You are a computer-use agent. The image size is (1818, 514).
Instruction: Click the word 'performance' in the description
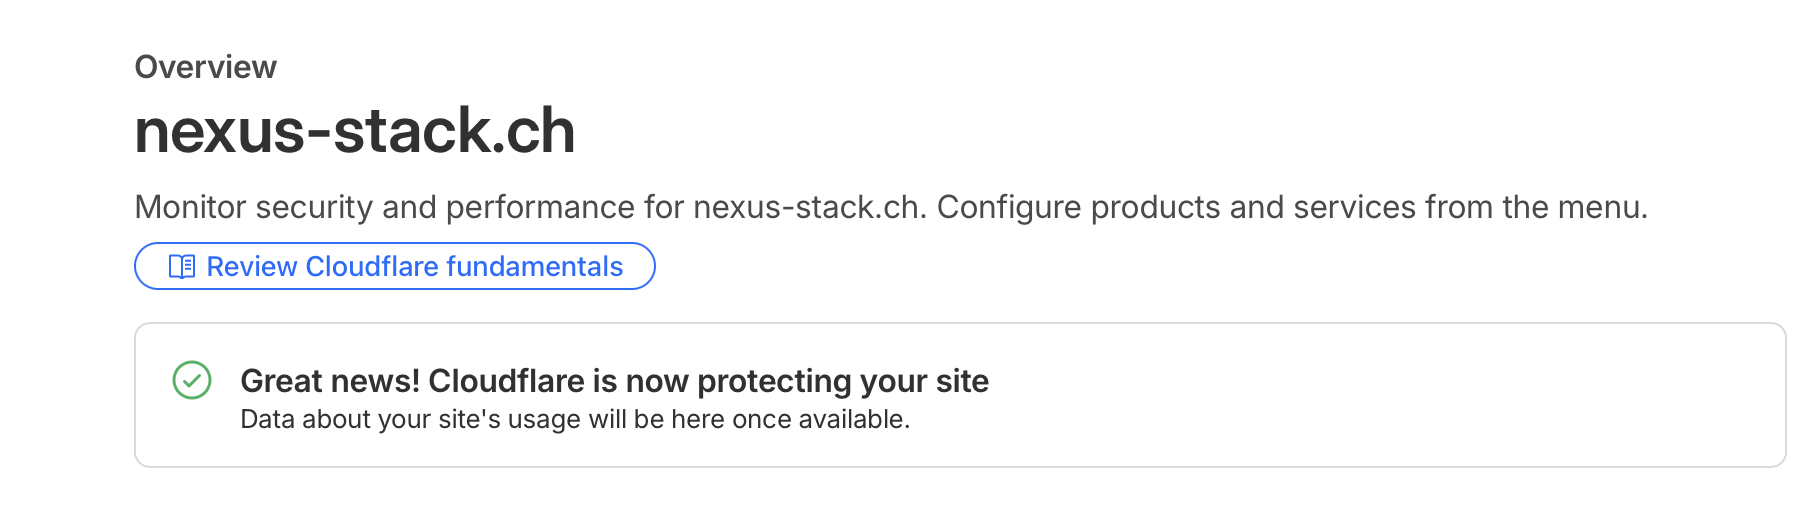click(x=540, y=207)
